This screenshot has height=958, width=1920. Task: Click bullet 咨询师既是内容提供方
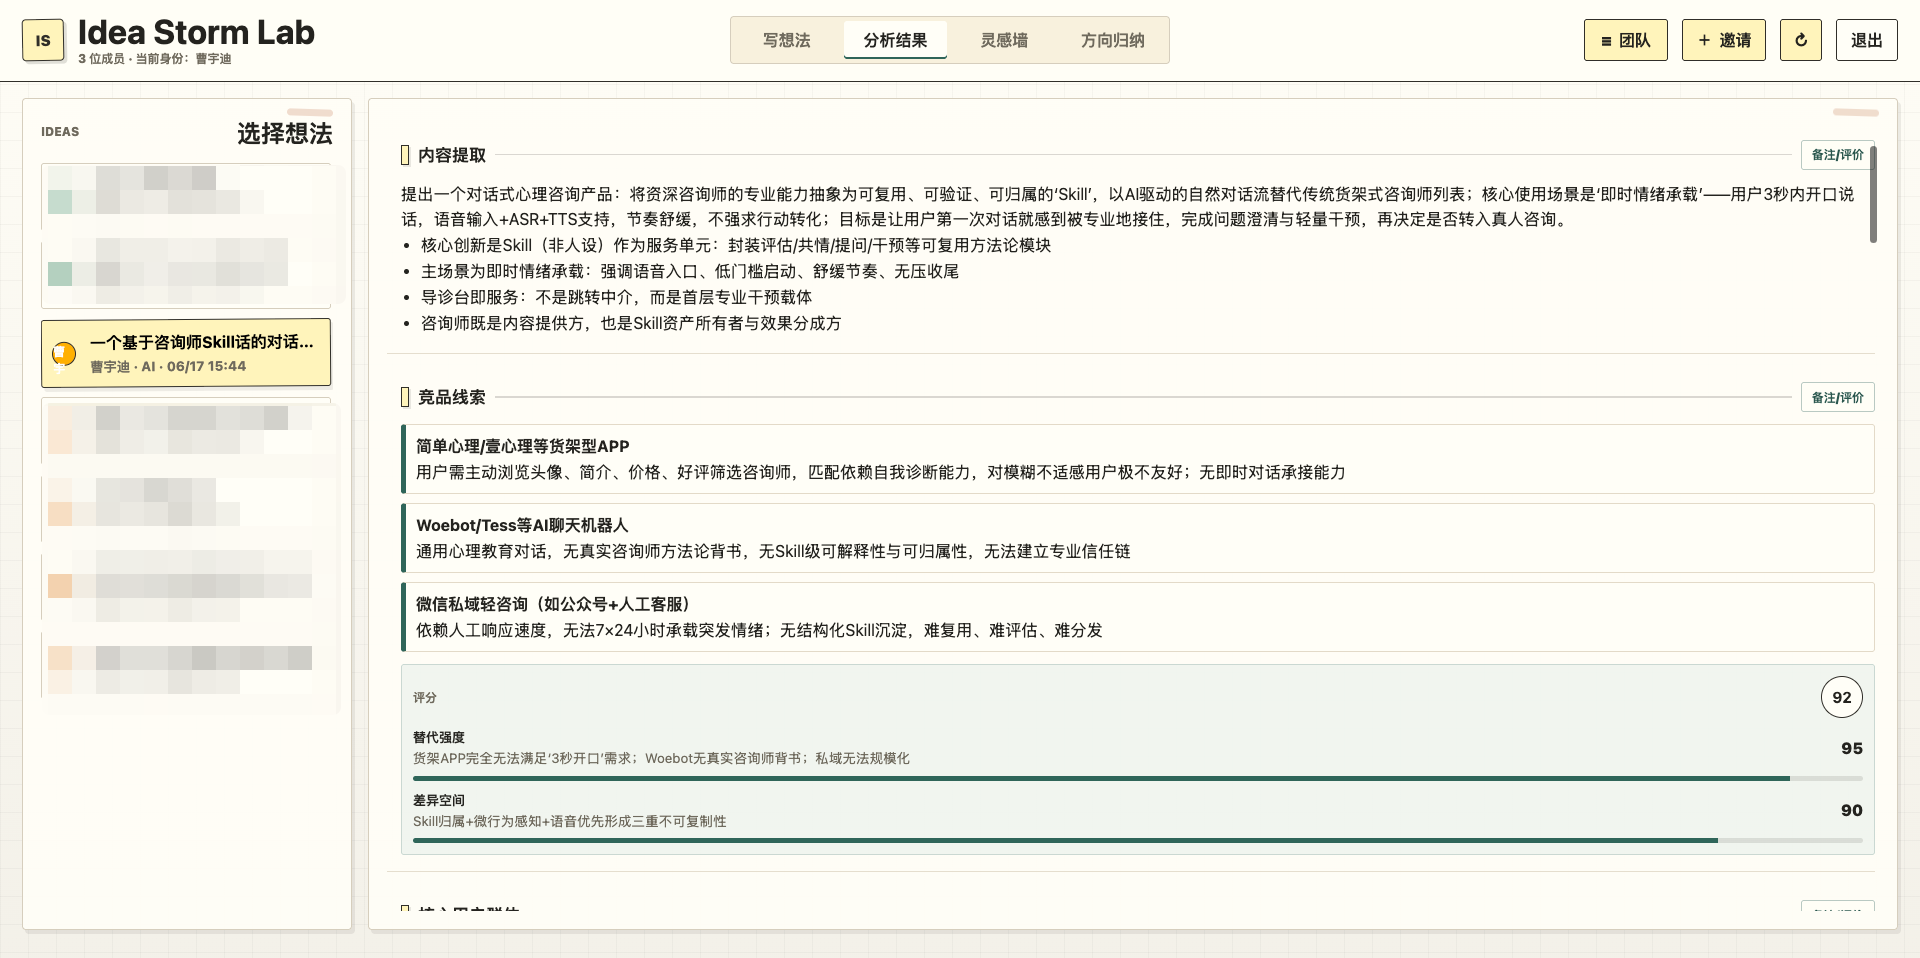(x=631, y=323)
